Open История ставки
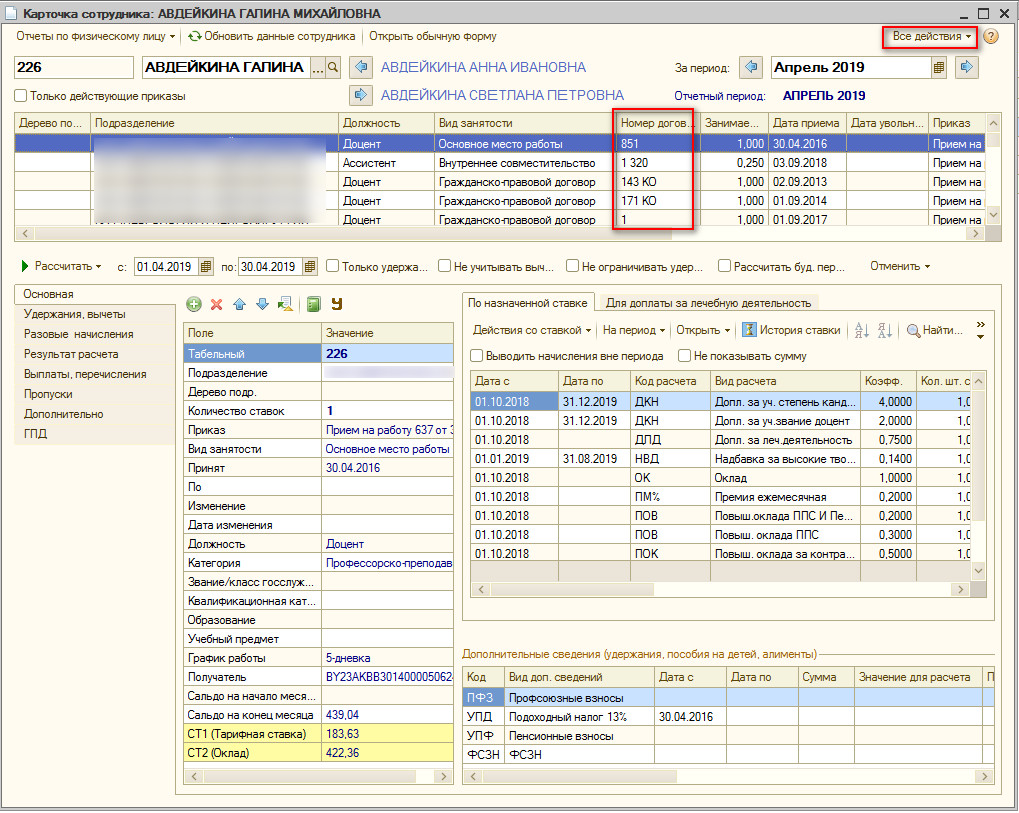 pos(791,330)
